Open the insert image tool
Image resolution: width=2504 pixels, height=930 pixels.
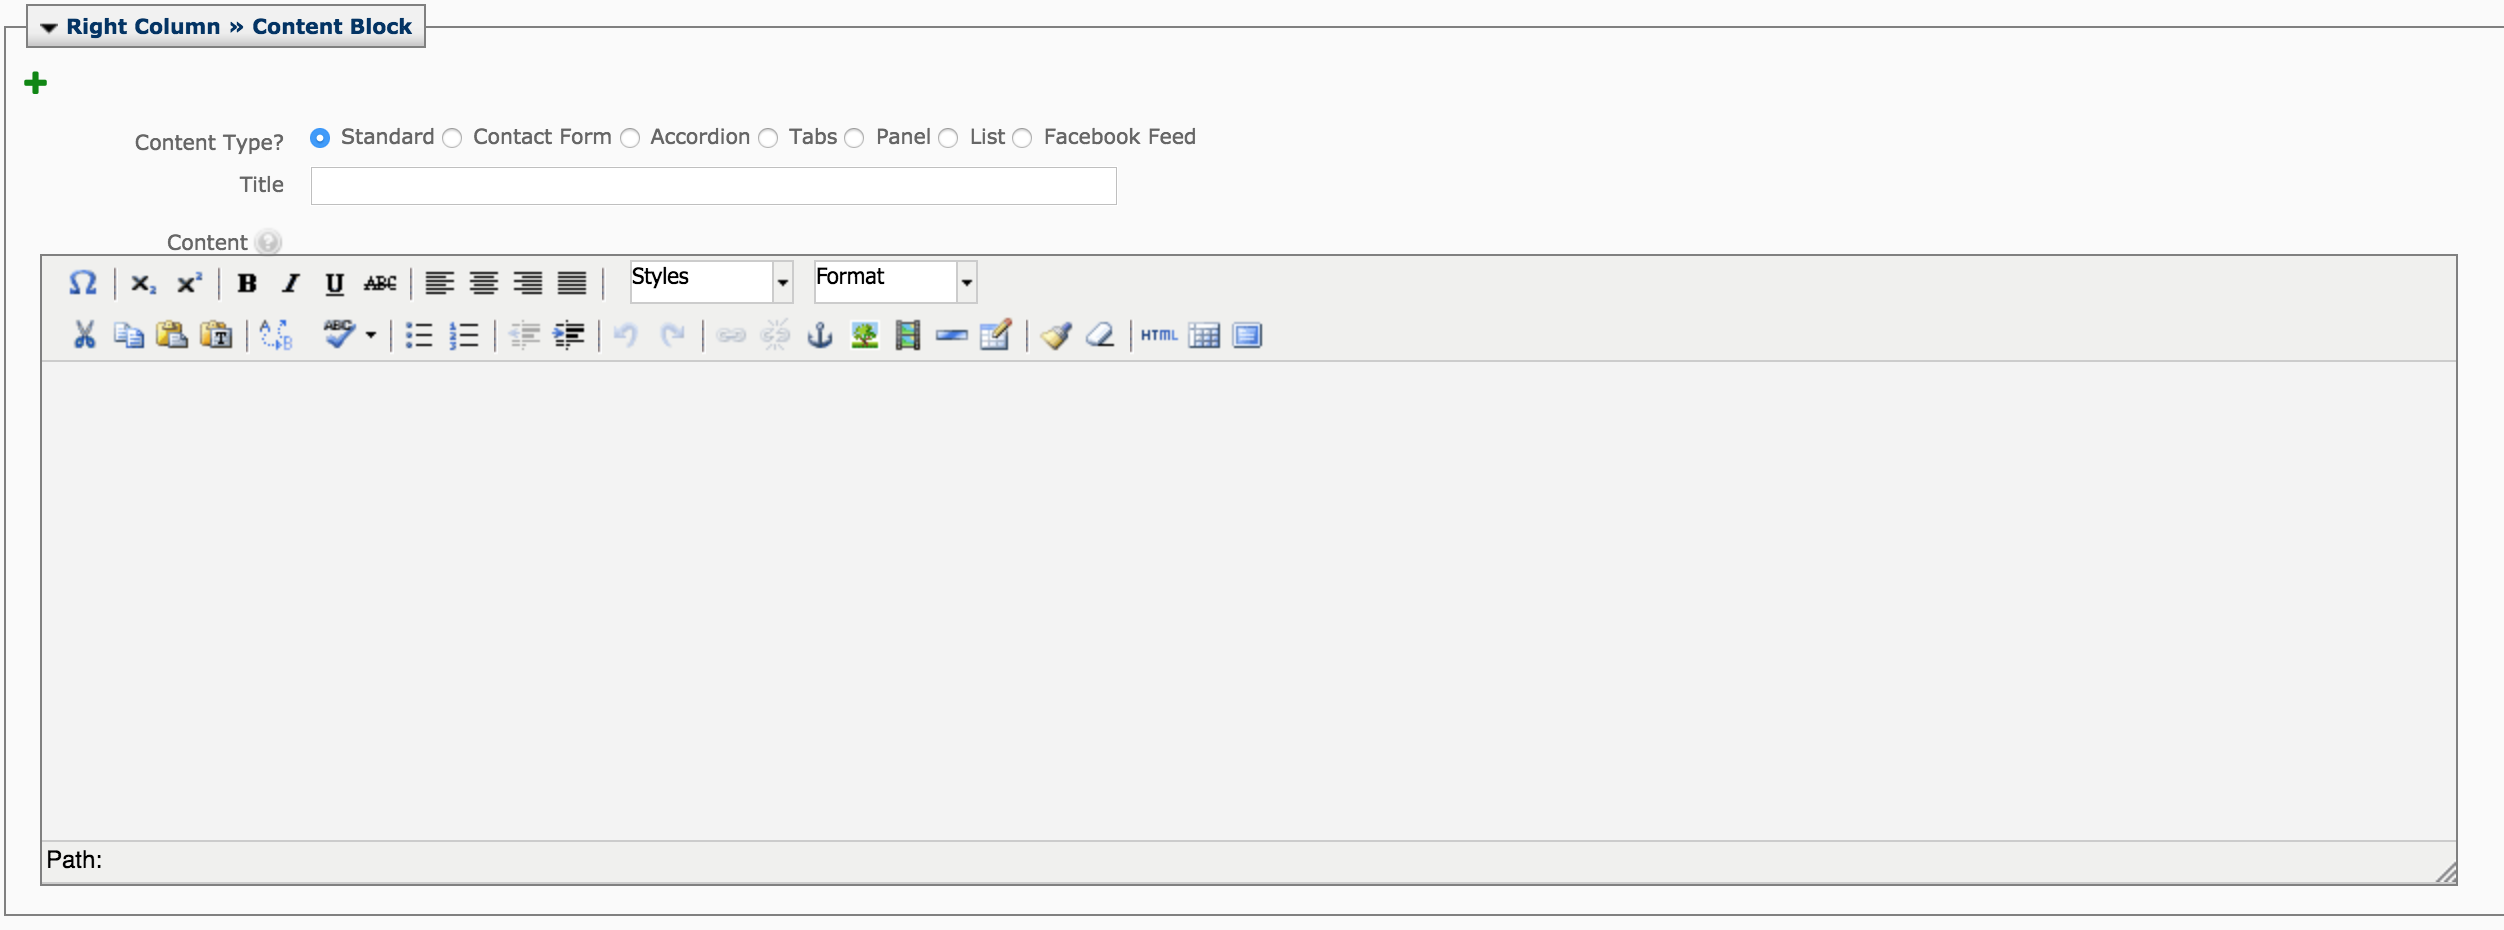[x=864, y=335]
